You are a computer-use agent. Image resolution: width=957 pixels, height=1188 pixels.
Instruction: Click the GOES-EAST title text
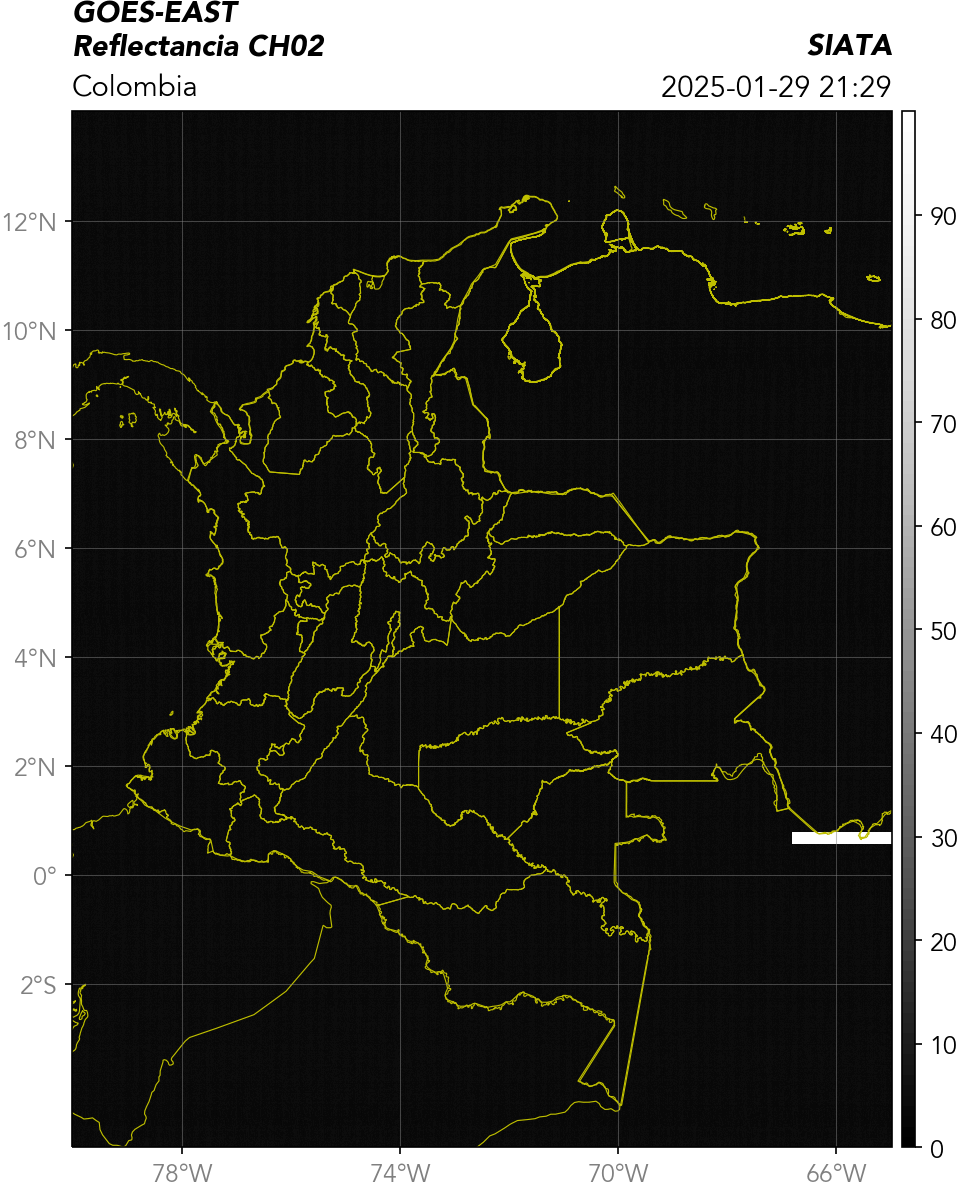tap(155, 12)
